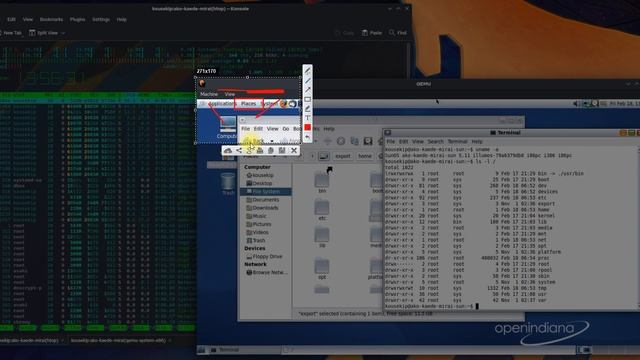Click export path button in location bar
640x360 pixels.
(x=343, y=156)
